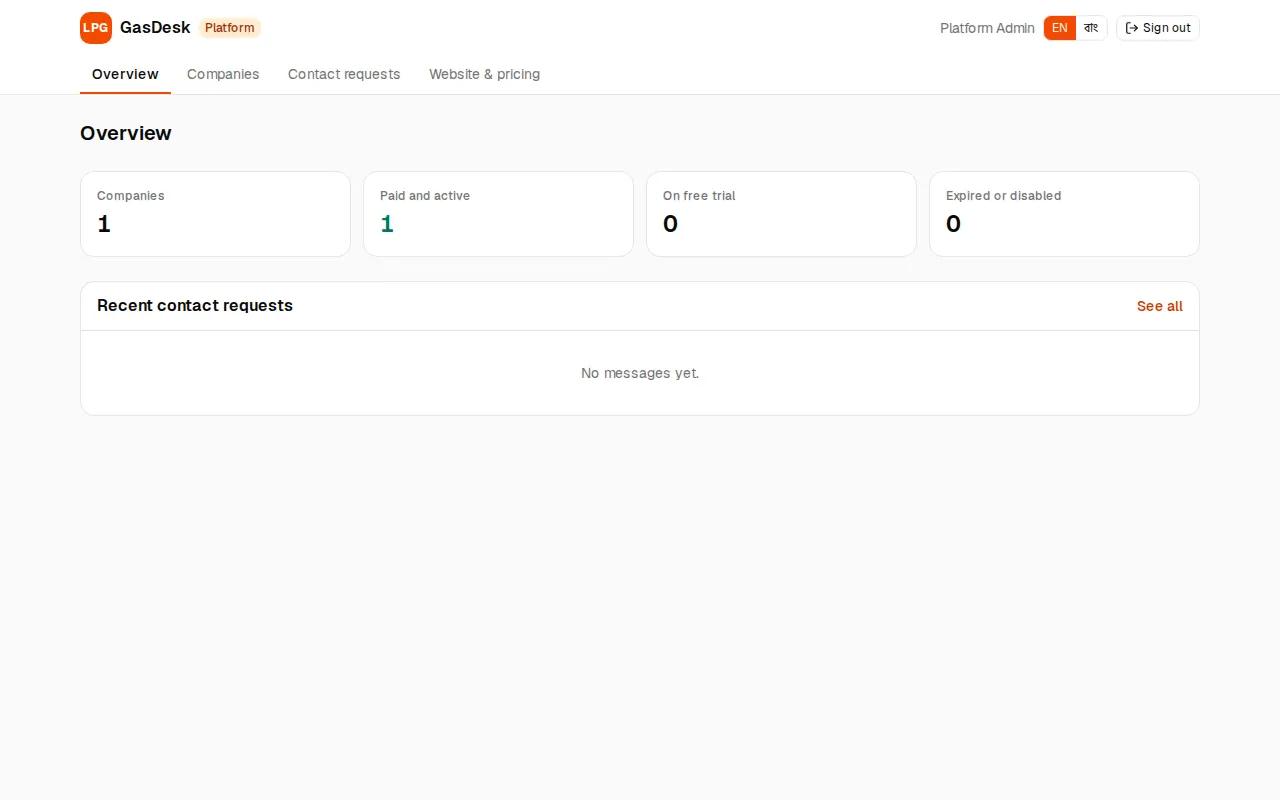The image size is (1280, 800).
Task: Click the Companies count card
Action: pyautogui.click(x=215, y=214)
